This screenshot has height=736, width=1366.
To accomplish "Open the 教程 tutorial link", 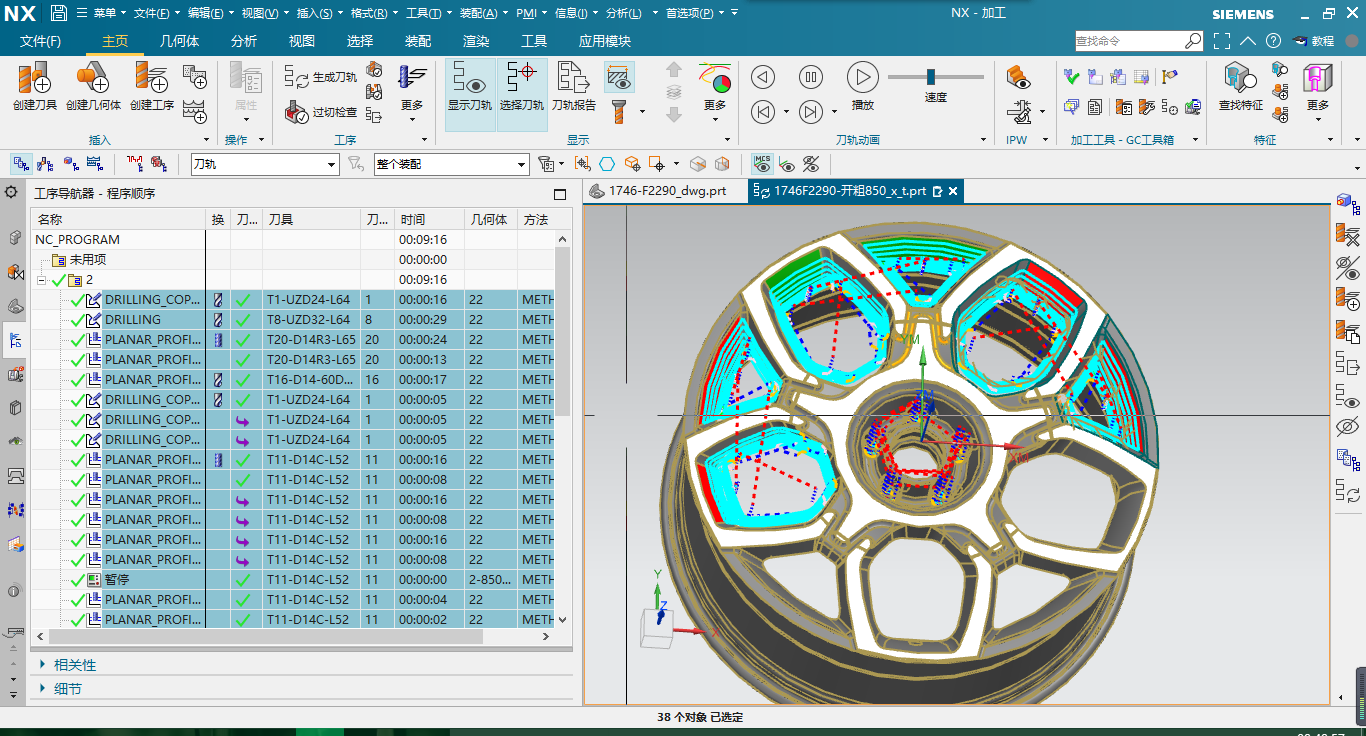I will pyautogui.click(x=1314, y=41).
